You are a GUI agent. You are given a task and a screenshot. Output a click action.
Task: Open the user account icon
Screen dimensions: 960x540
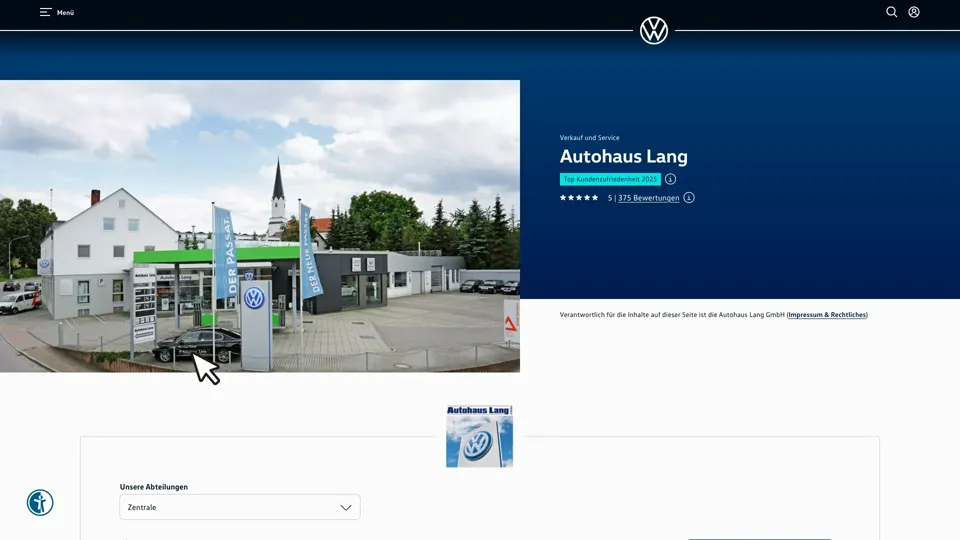913,12
